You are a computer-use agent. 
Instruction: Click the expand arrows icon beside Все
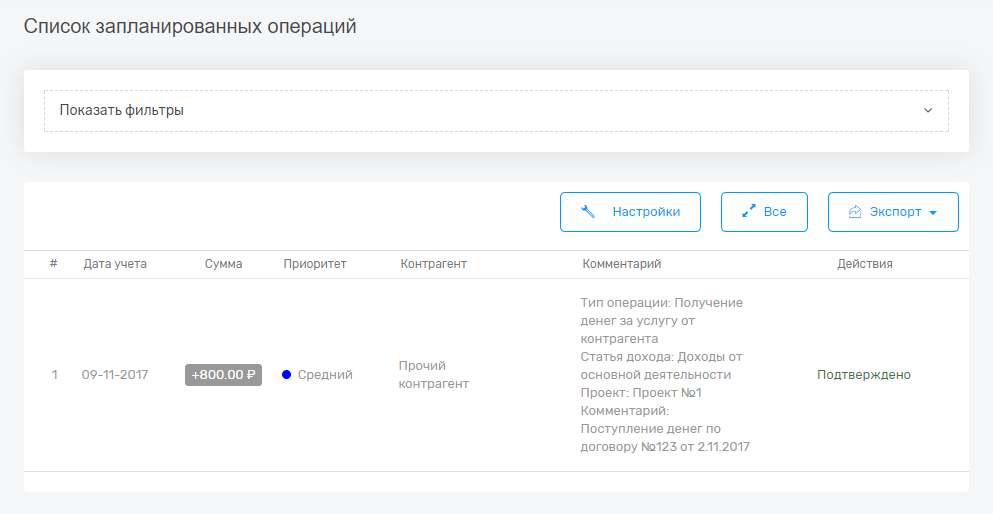[749, 211]
